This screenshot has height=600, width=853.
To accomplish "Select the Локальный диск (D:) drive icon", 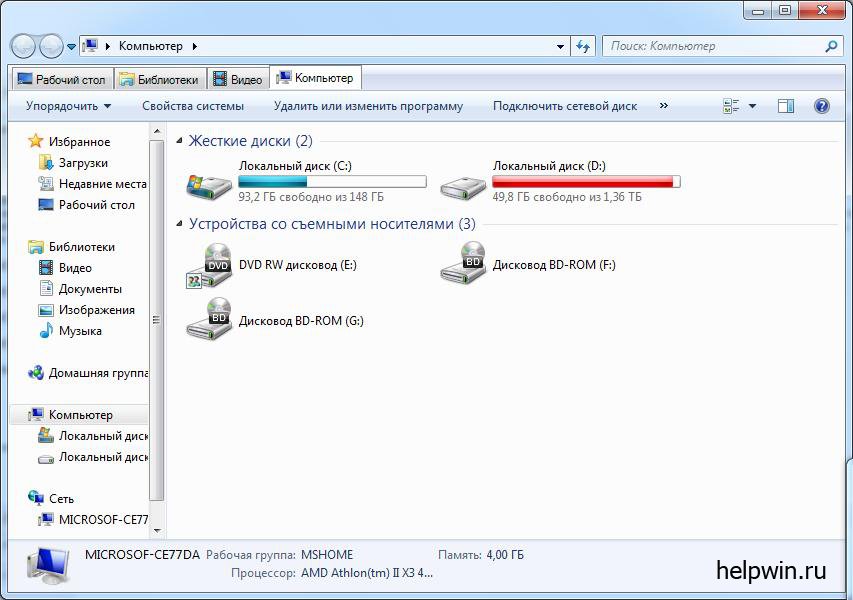I will tap(462, 187).
